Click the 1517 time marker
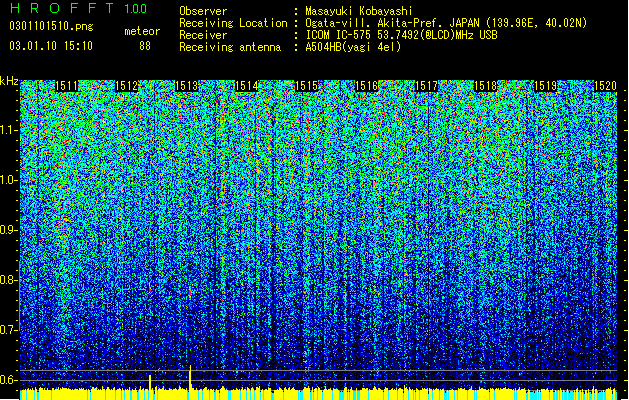The height and width of the screenshot is (400, 629). point(426,86)
